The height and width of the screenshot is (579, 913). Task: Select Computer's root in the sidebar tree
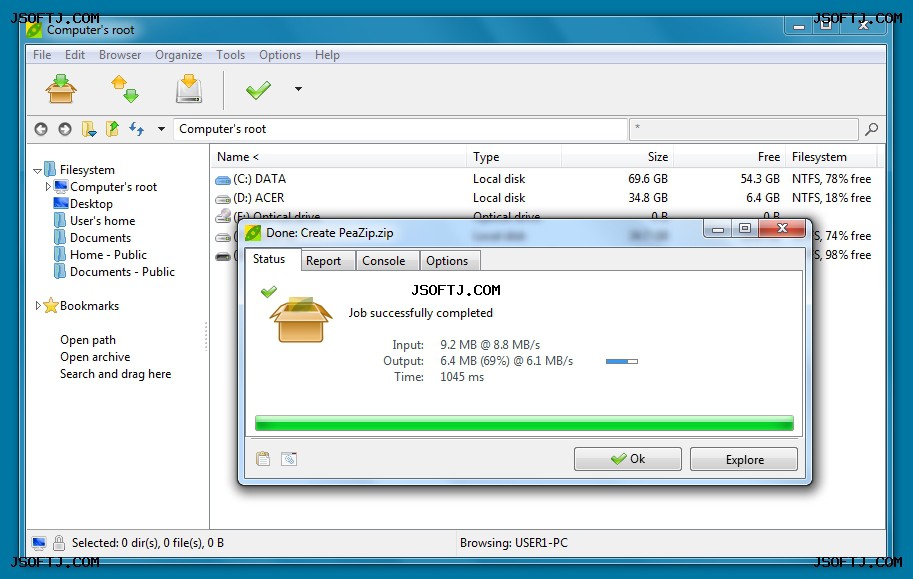[x=114, y=186]
